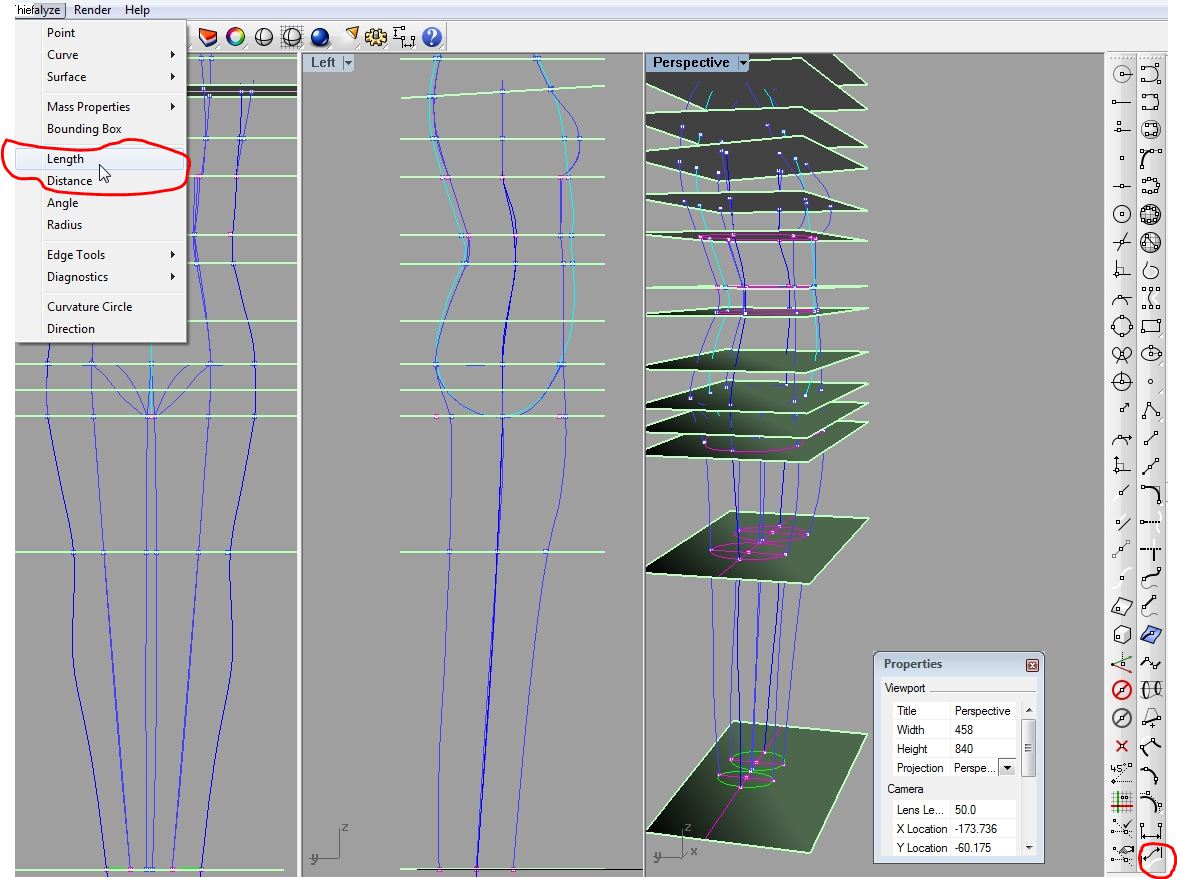Click the blue render sphere icon
Image resolution: width=1177 pixels, height=879 pixels.
[x=320, y=37]
